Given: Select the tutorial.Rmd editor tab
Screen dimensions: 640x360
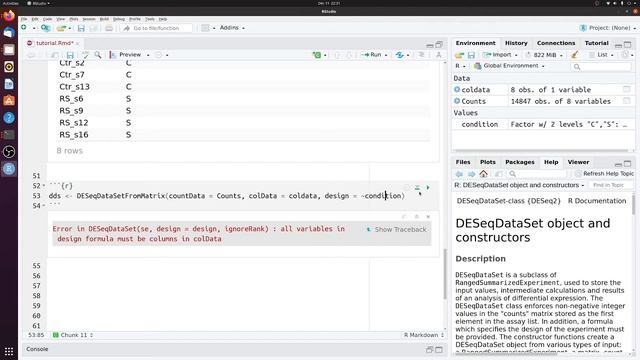Looking at the screenshot, I should 53,43.
